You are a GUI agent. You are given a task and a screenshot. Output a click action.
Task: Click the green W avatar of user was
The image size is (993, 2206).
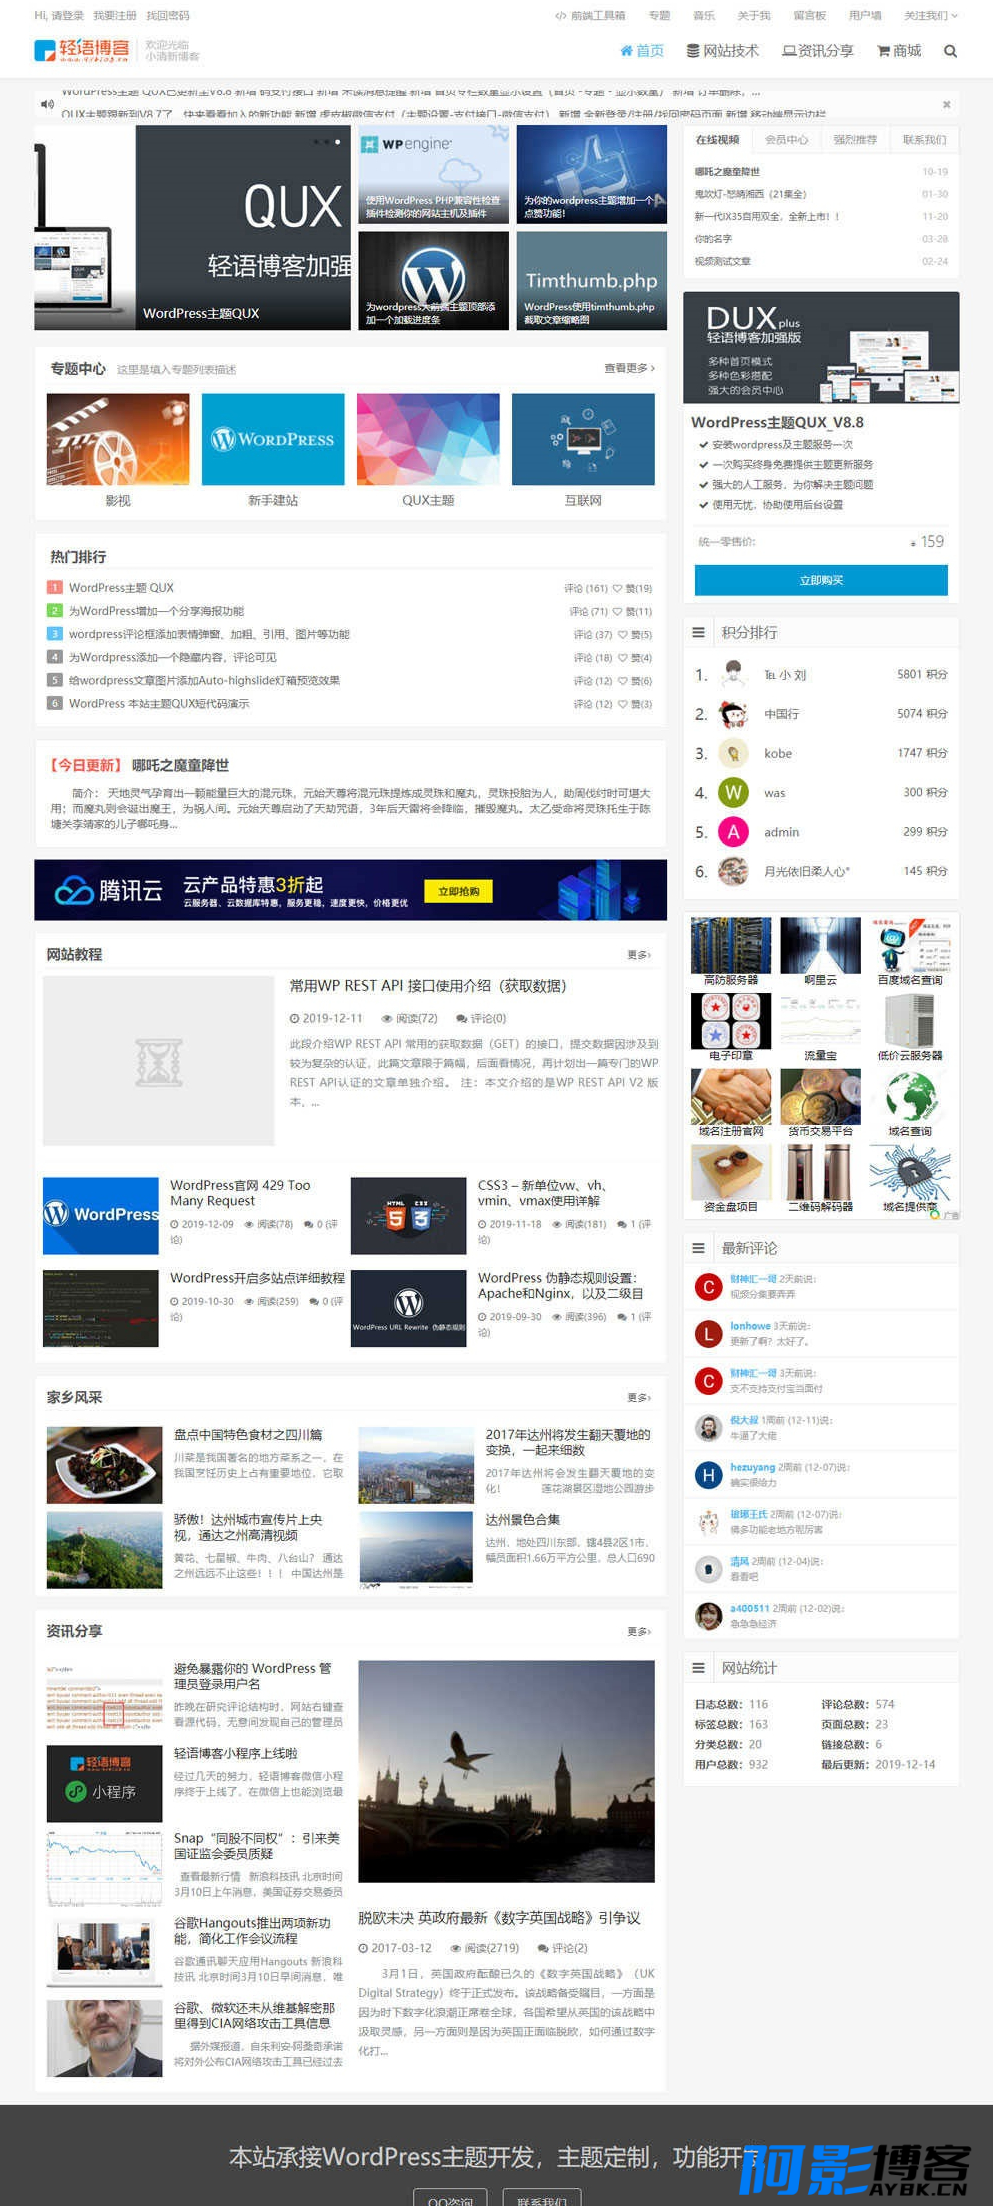[x=733, y=792]
